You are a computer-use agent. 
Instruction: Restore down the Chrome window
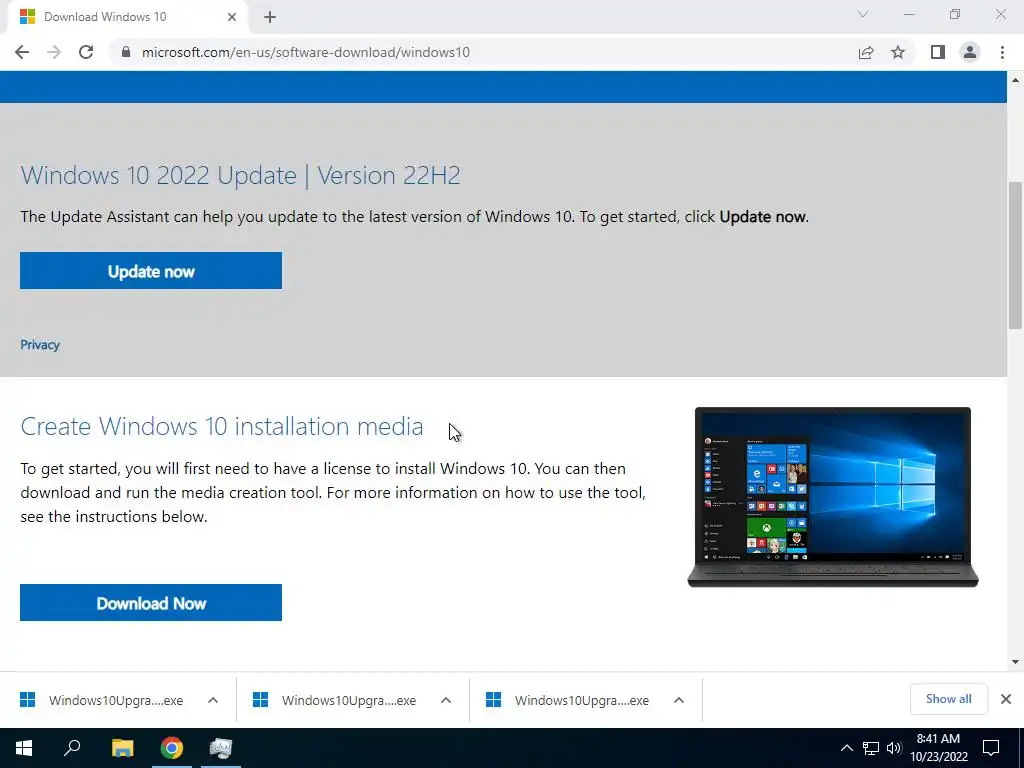[955, 14]
